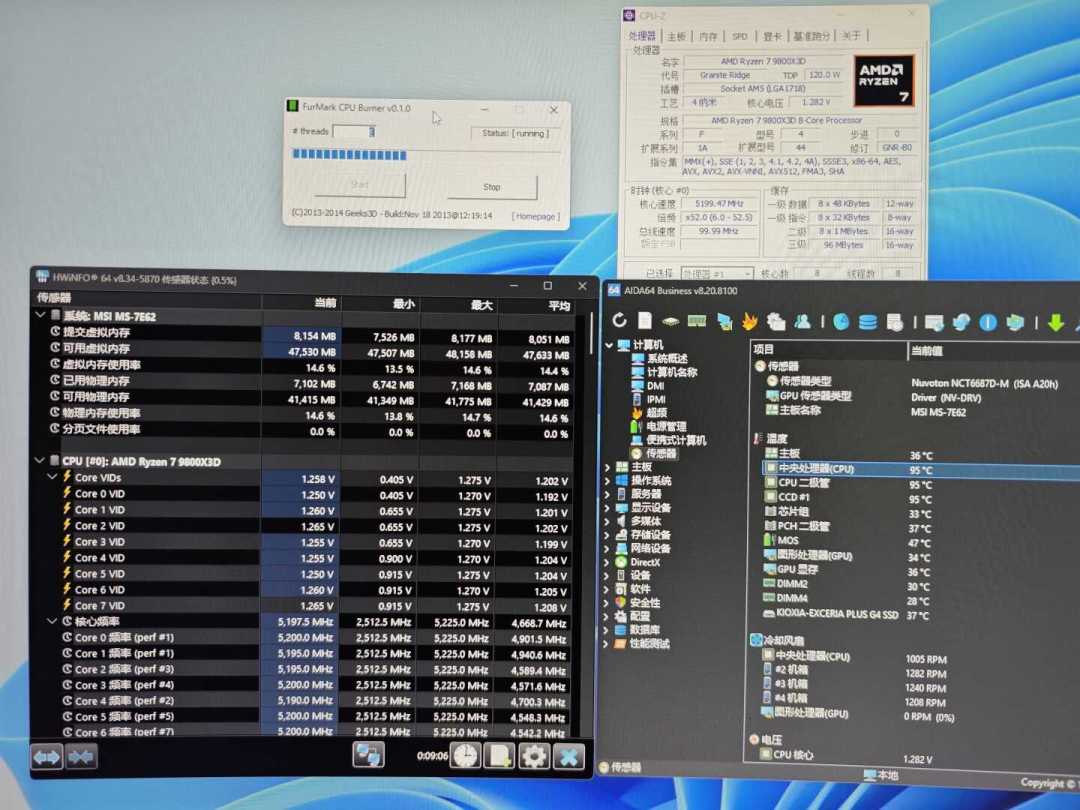Expand the 存储设备 node in AIDA64 tree
Image resolution: width=1080 pixels, height=810 pixels.
[607, 534]
